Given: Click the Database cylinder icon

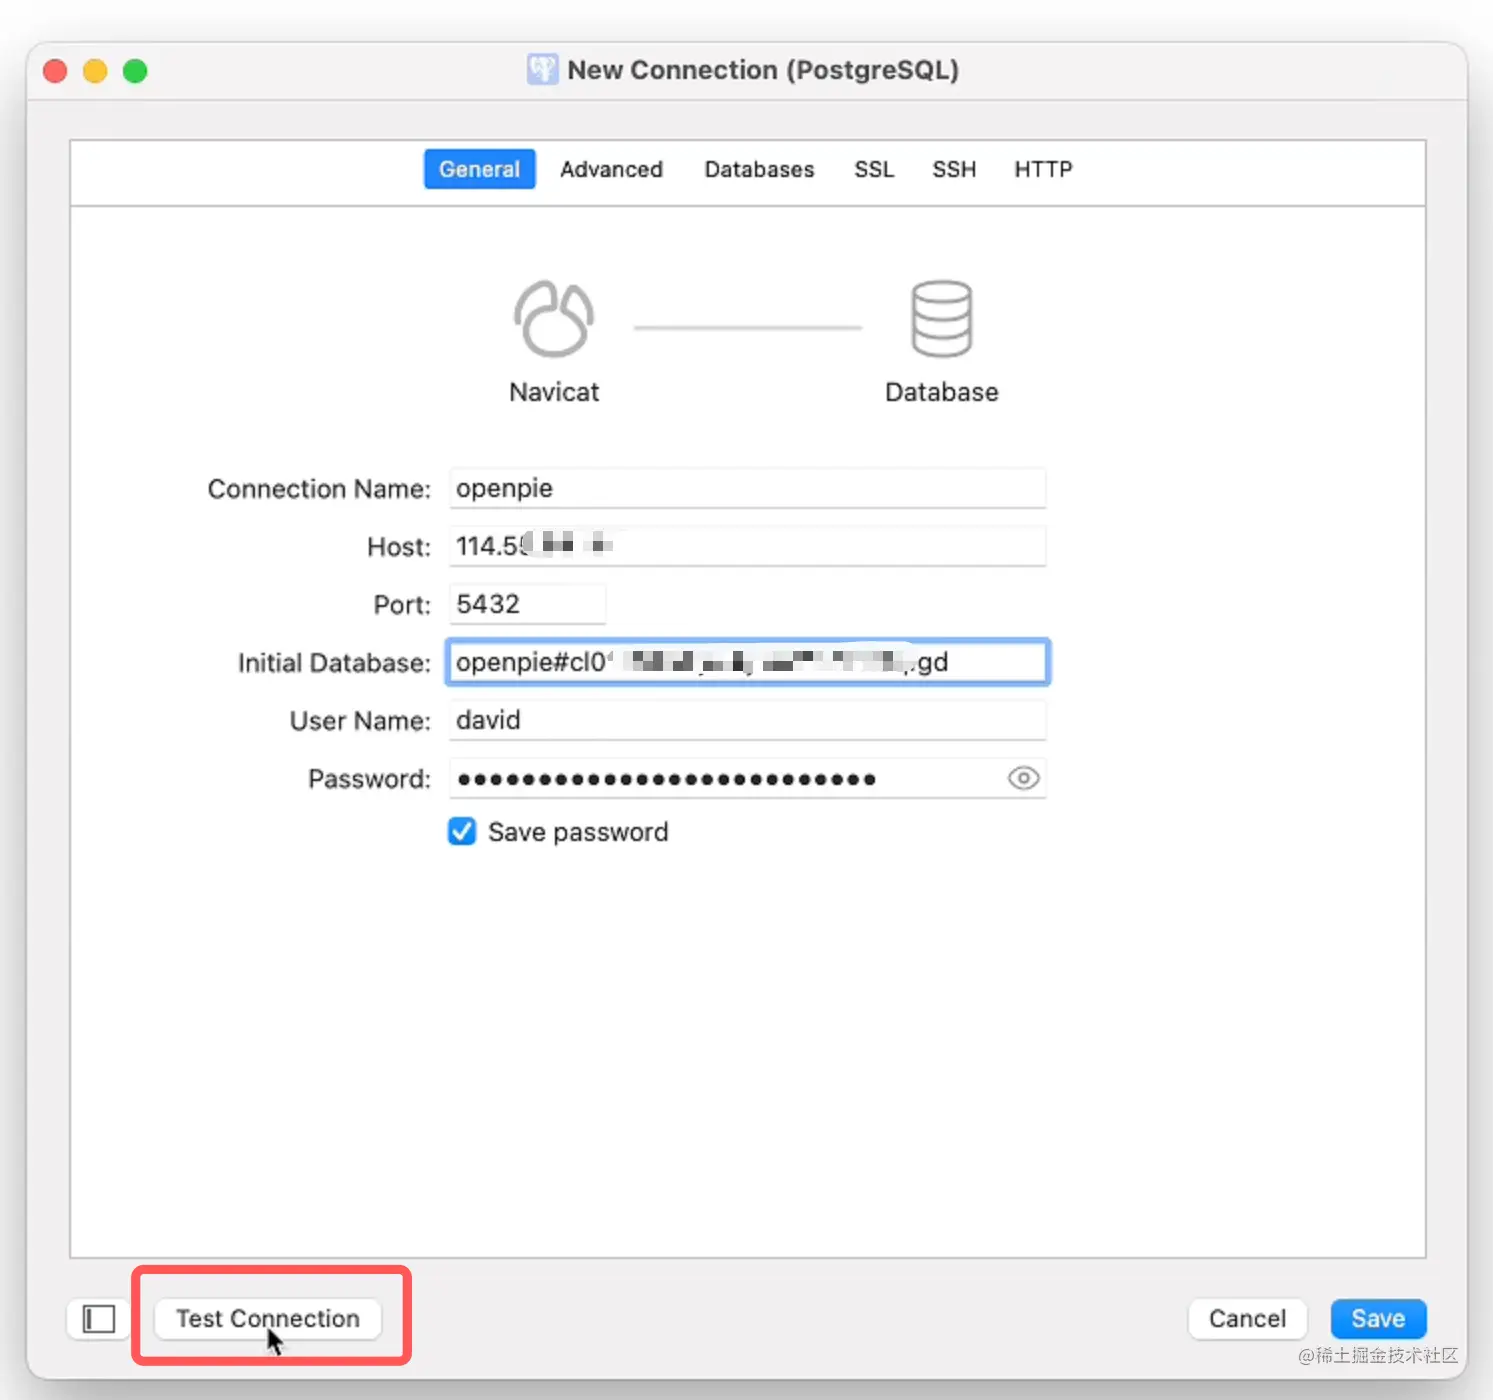Looking at the screenshot, I should click(941, 318).
